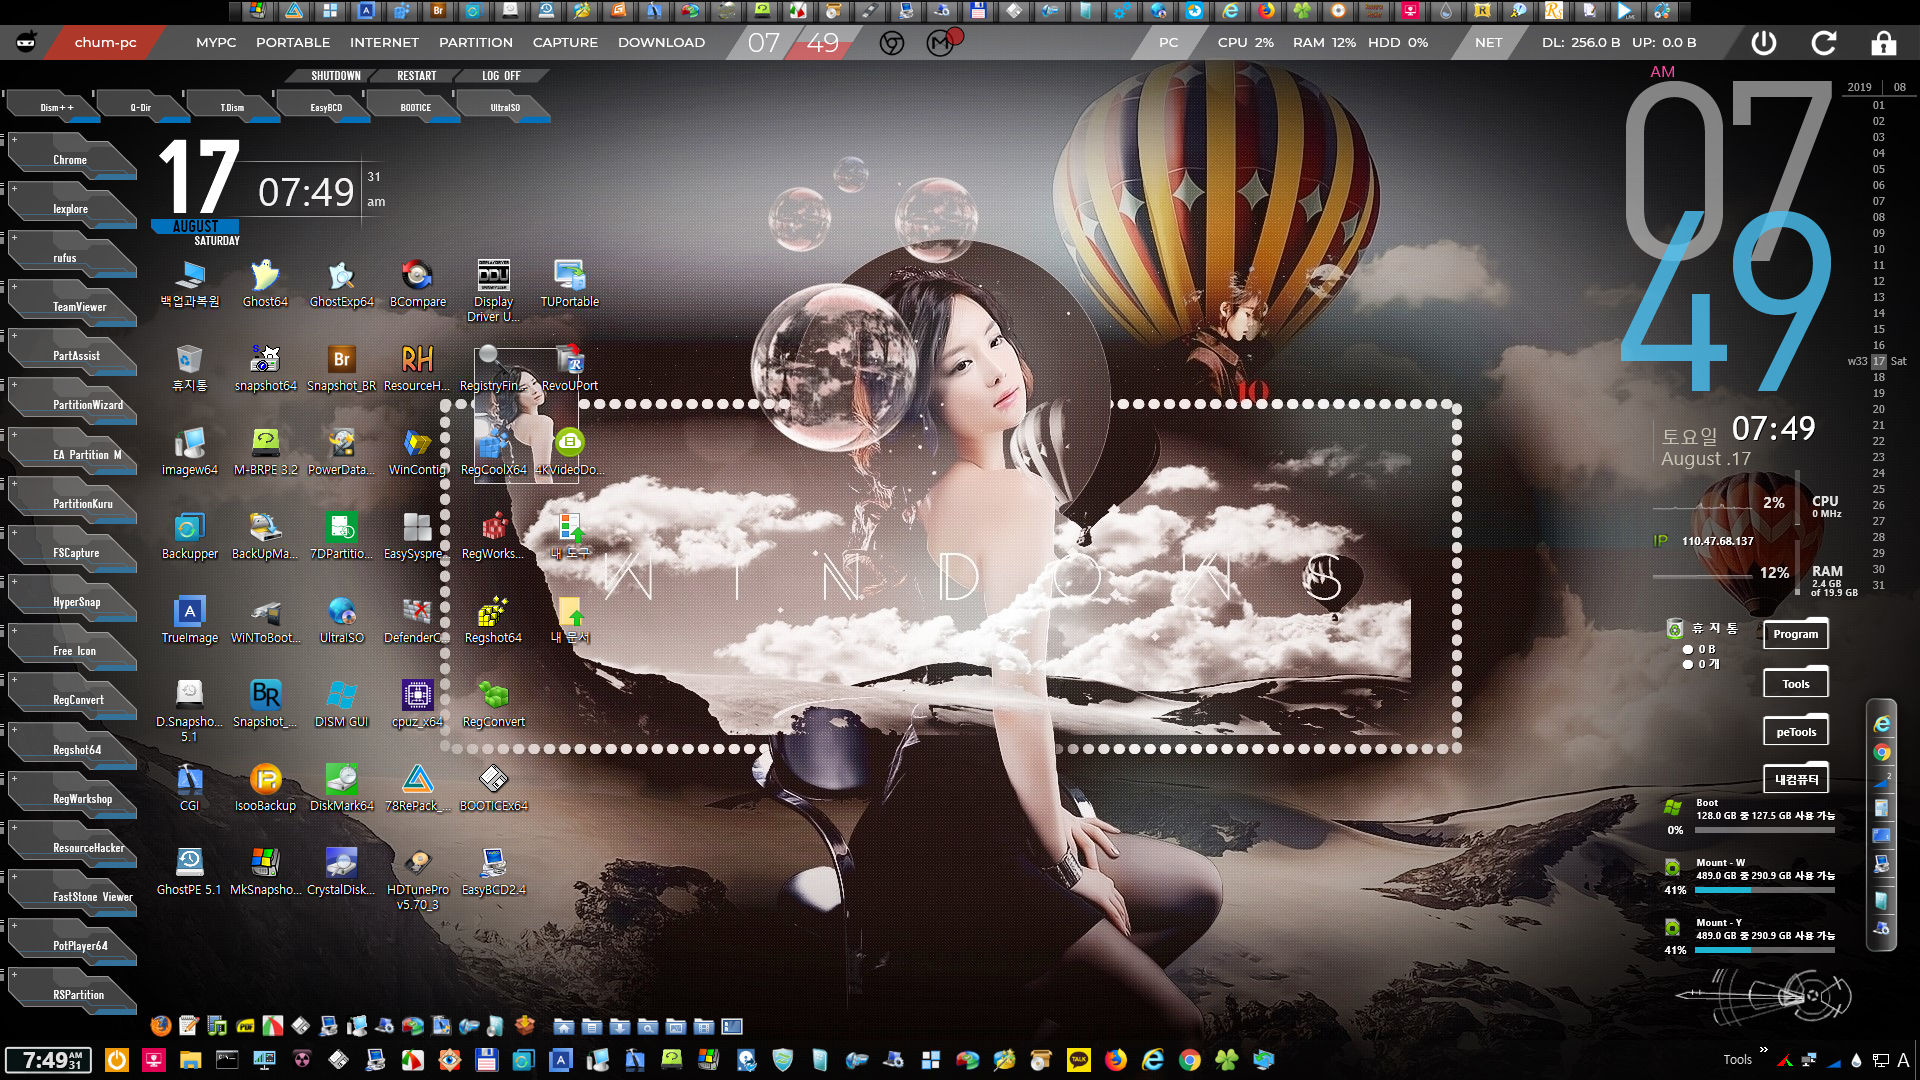Launch 7DPartition desktop icon

341,536
